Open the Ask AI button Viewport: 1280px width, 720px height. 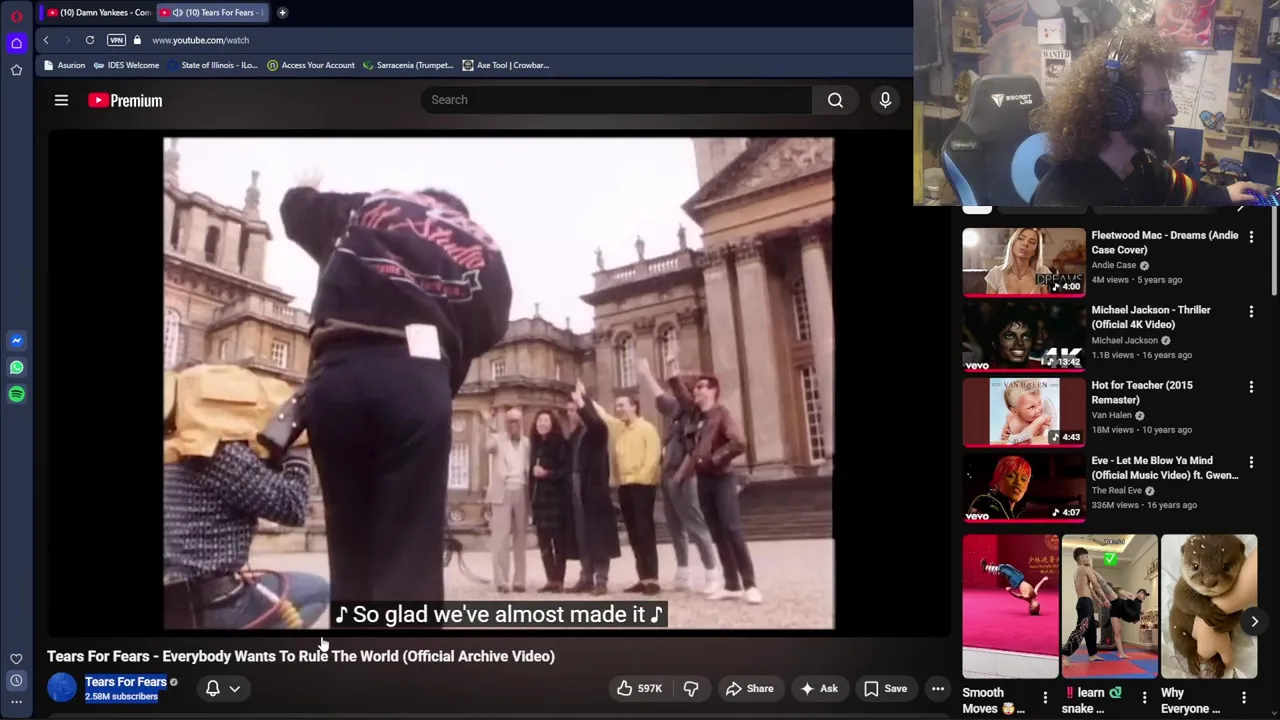[818, 688]
